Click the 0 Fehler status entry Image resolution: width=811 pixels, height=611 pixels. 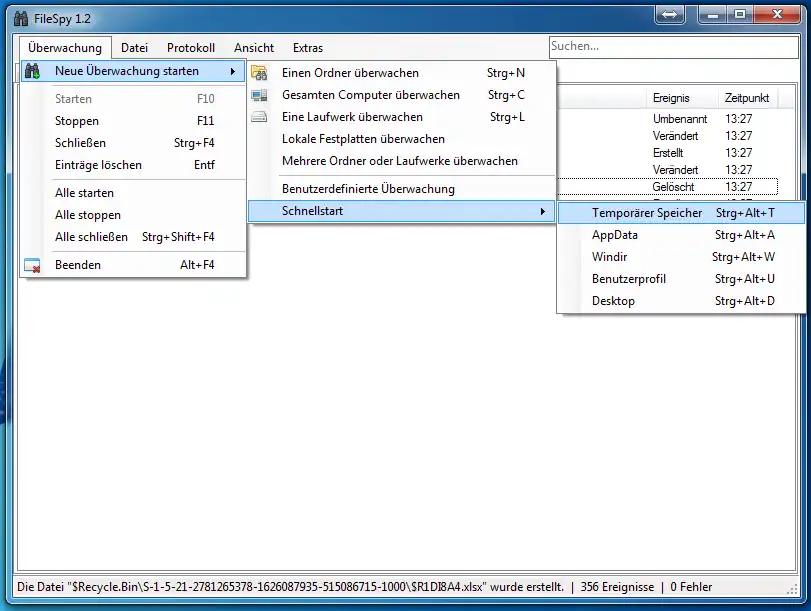pos(691,587)
